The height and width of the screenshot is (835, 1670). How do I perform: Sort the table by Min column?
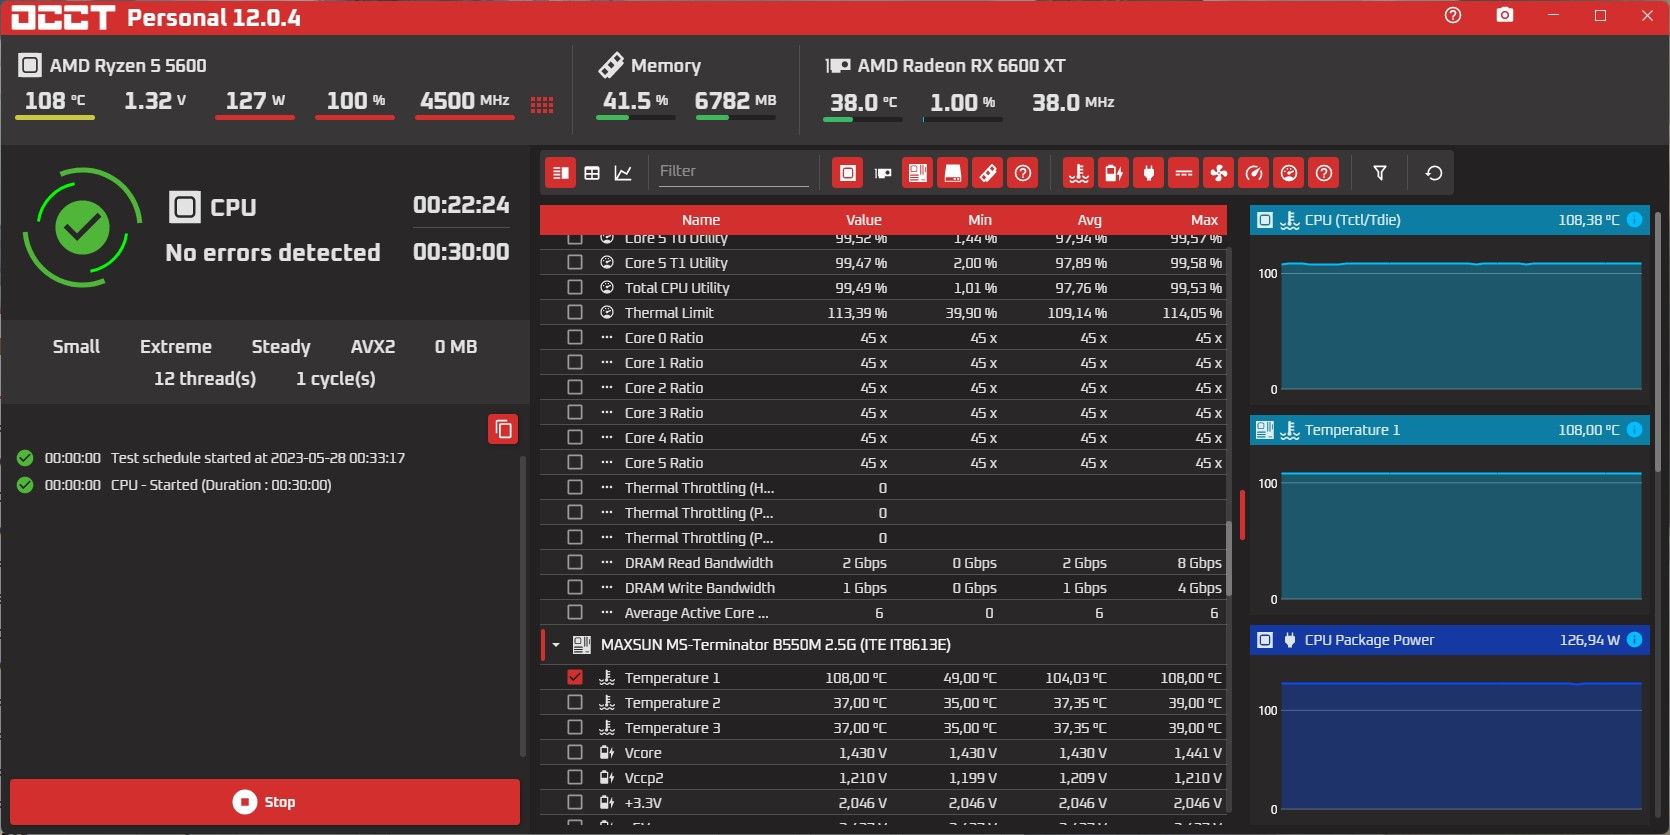click(980, 220)
